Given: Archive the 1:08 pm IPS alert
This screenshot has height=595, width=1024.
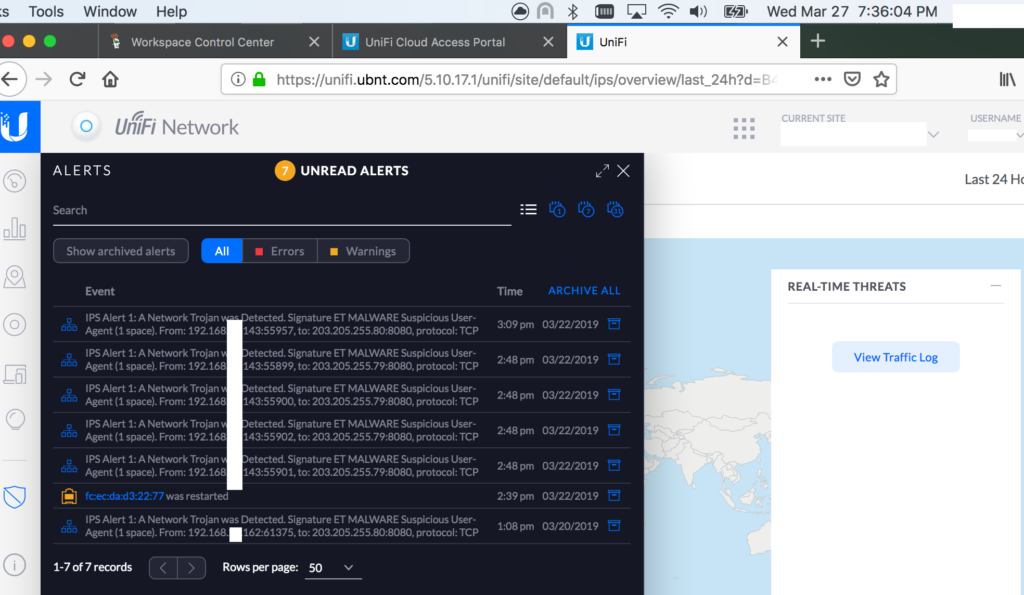Looking at the screenshot, I should click(614, 526).
